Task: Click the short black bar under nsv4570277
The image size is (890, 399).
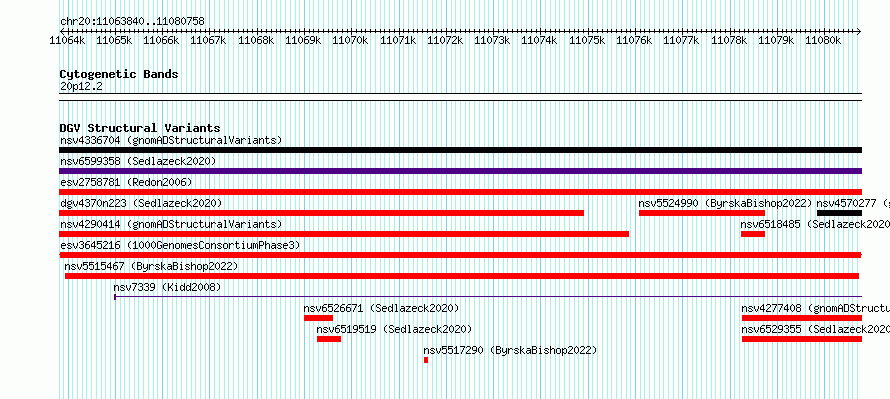Action: (x=839, y=213)
